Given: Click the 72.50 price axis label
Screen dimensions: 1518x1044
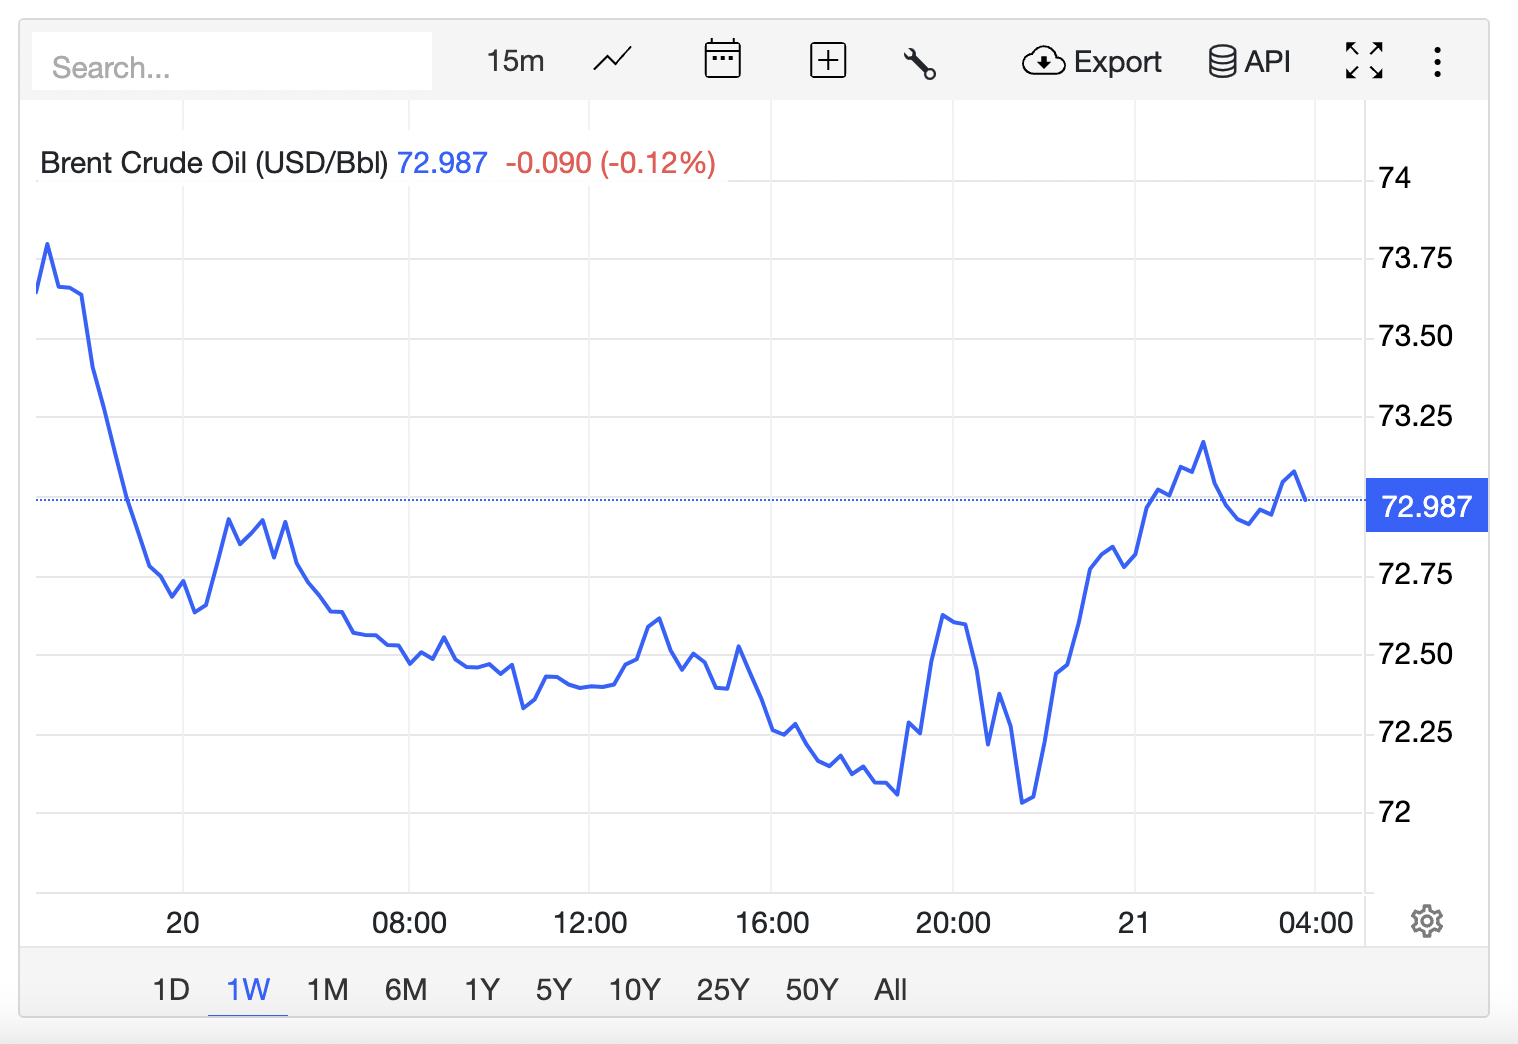Looking at the screenshot, I should 1415,654.
